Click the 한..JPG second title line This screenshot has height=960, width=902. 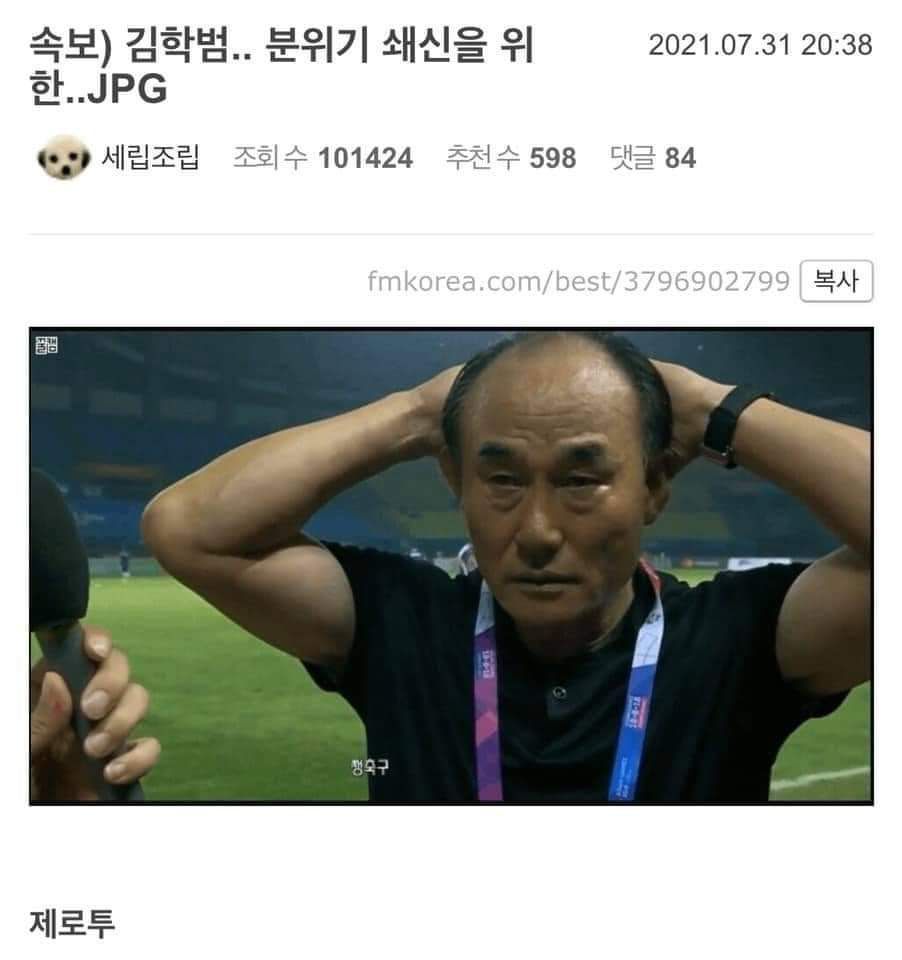[x=98, y=89]
